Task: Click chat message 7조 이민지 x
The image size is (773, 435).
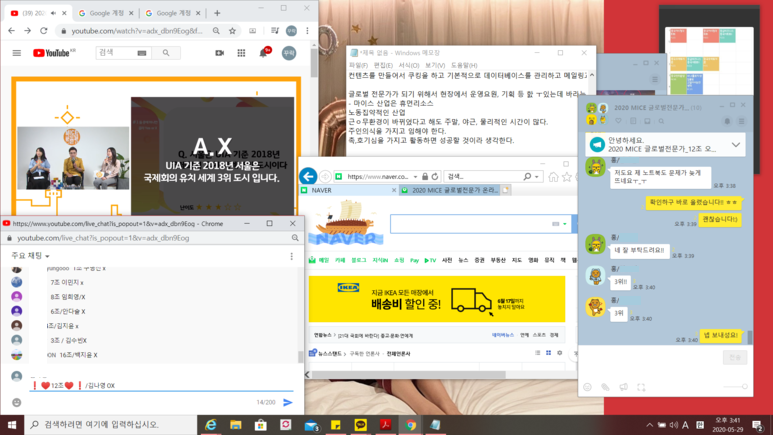Action: (x=67, y=283)
